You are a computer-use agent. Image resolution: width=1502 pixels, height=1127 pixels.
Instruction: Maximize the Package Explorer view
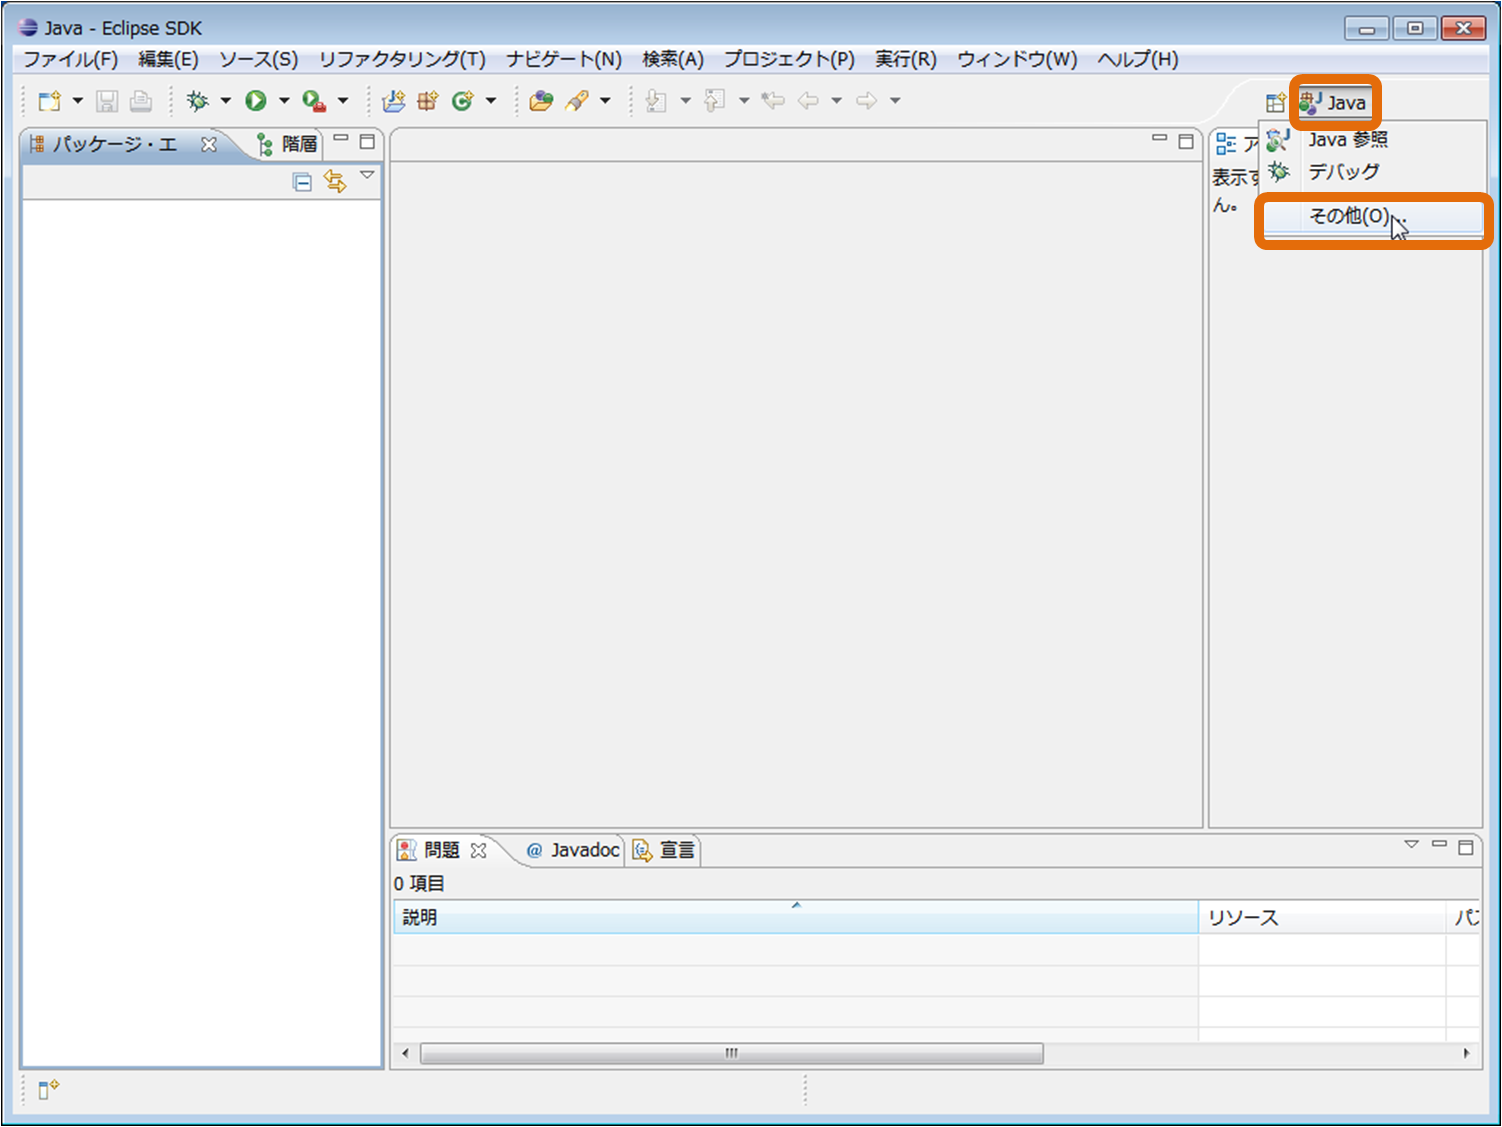pyautogui.click(x=367, y=142)
